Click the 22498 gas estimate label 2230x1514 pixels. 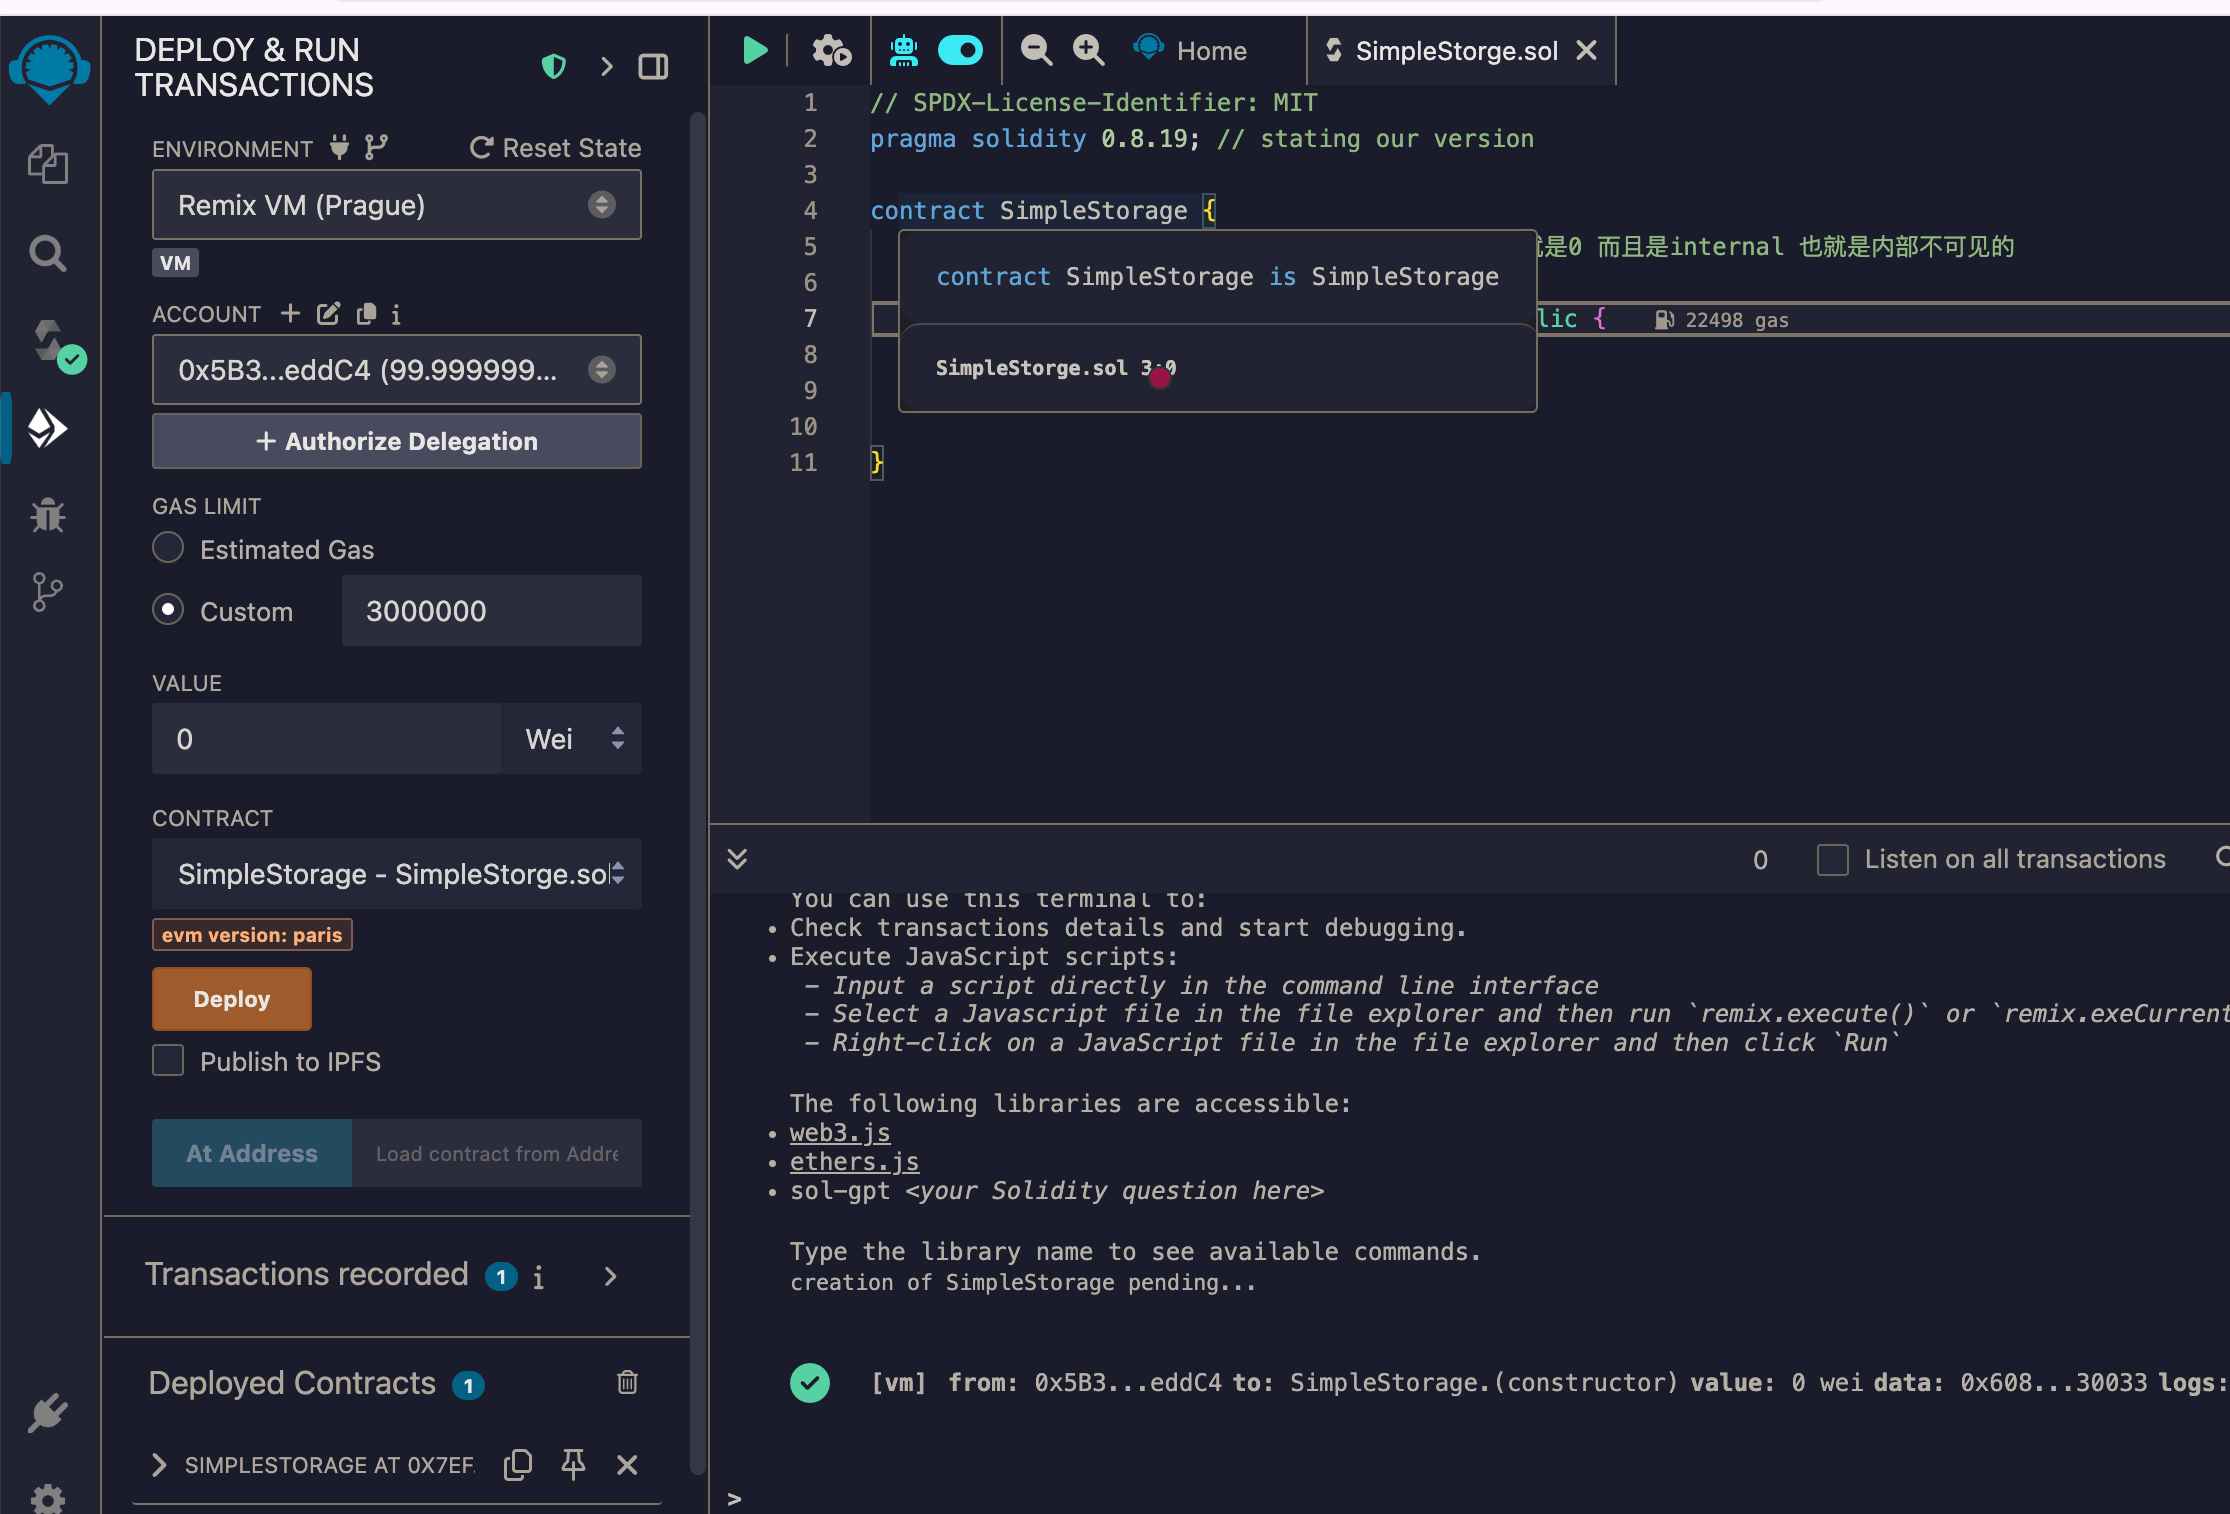pos(1722,320)
